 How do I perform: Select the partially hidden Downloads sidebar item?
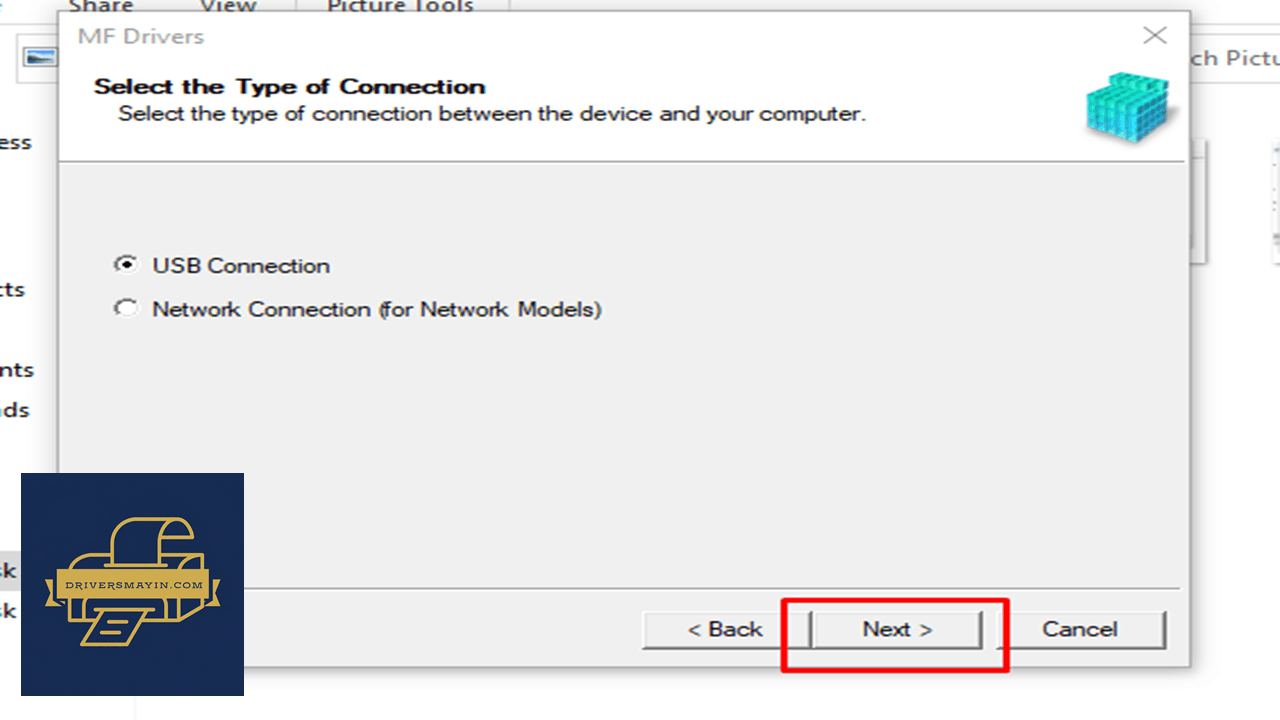15,410
